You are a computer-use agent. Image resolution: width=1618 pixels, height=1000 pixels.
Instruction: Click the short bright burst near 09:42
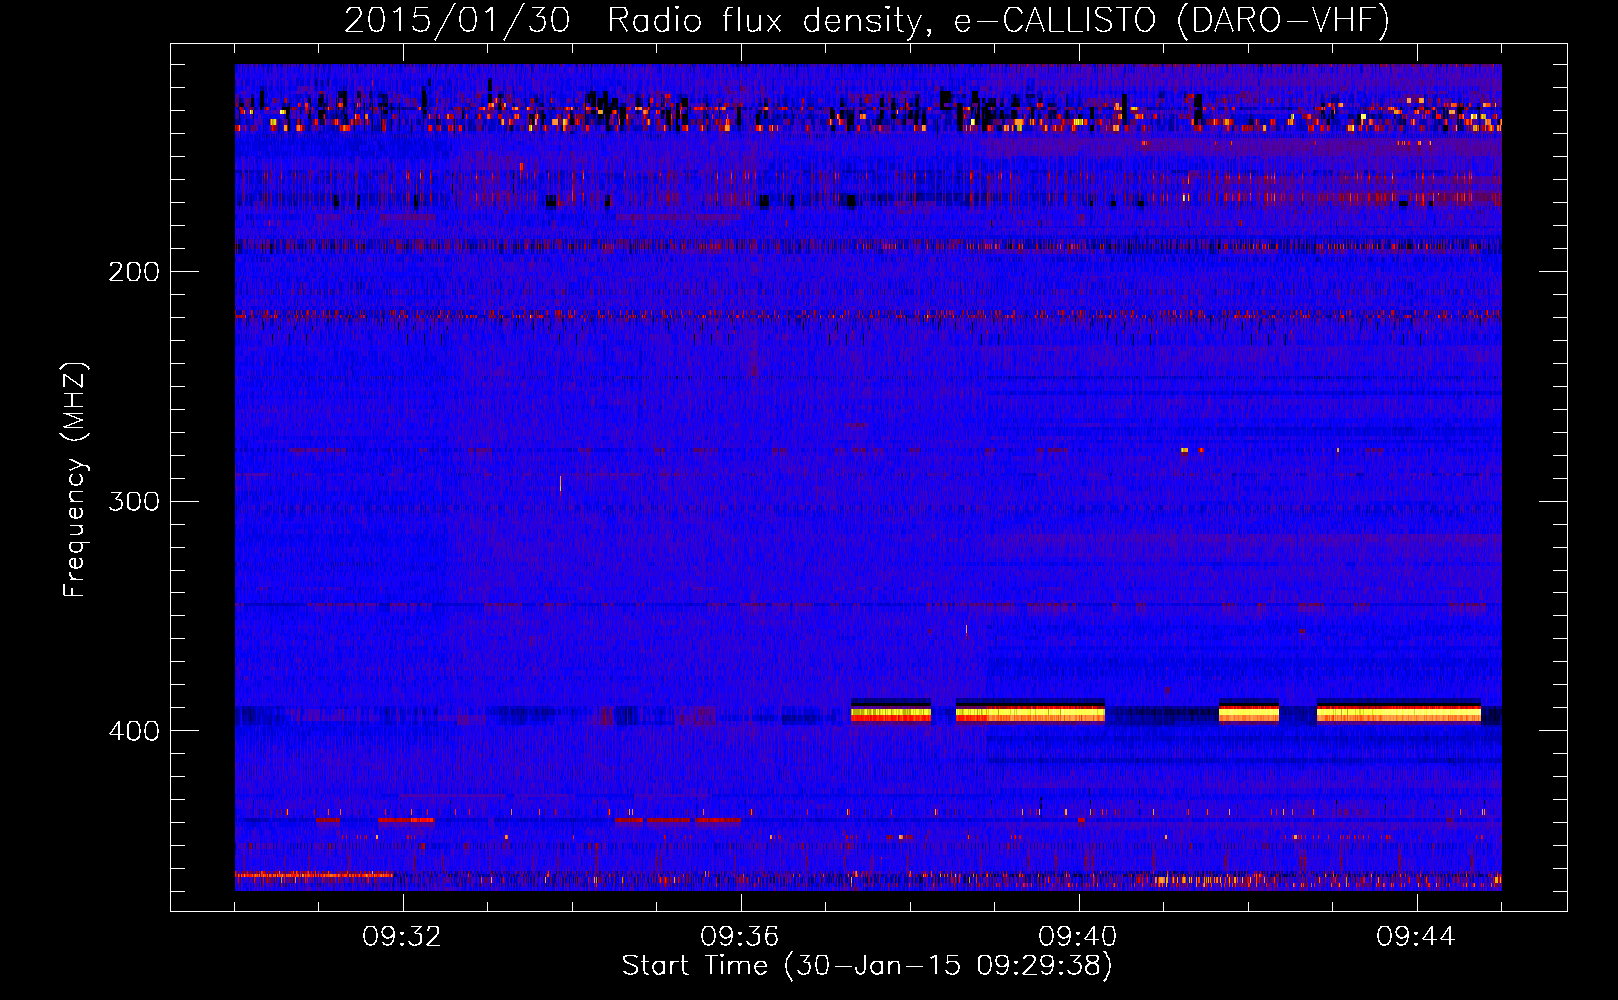click(1249, 712)
